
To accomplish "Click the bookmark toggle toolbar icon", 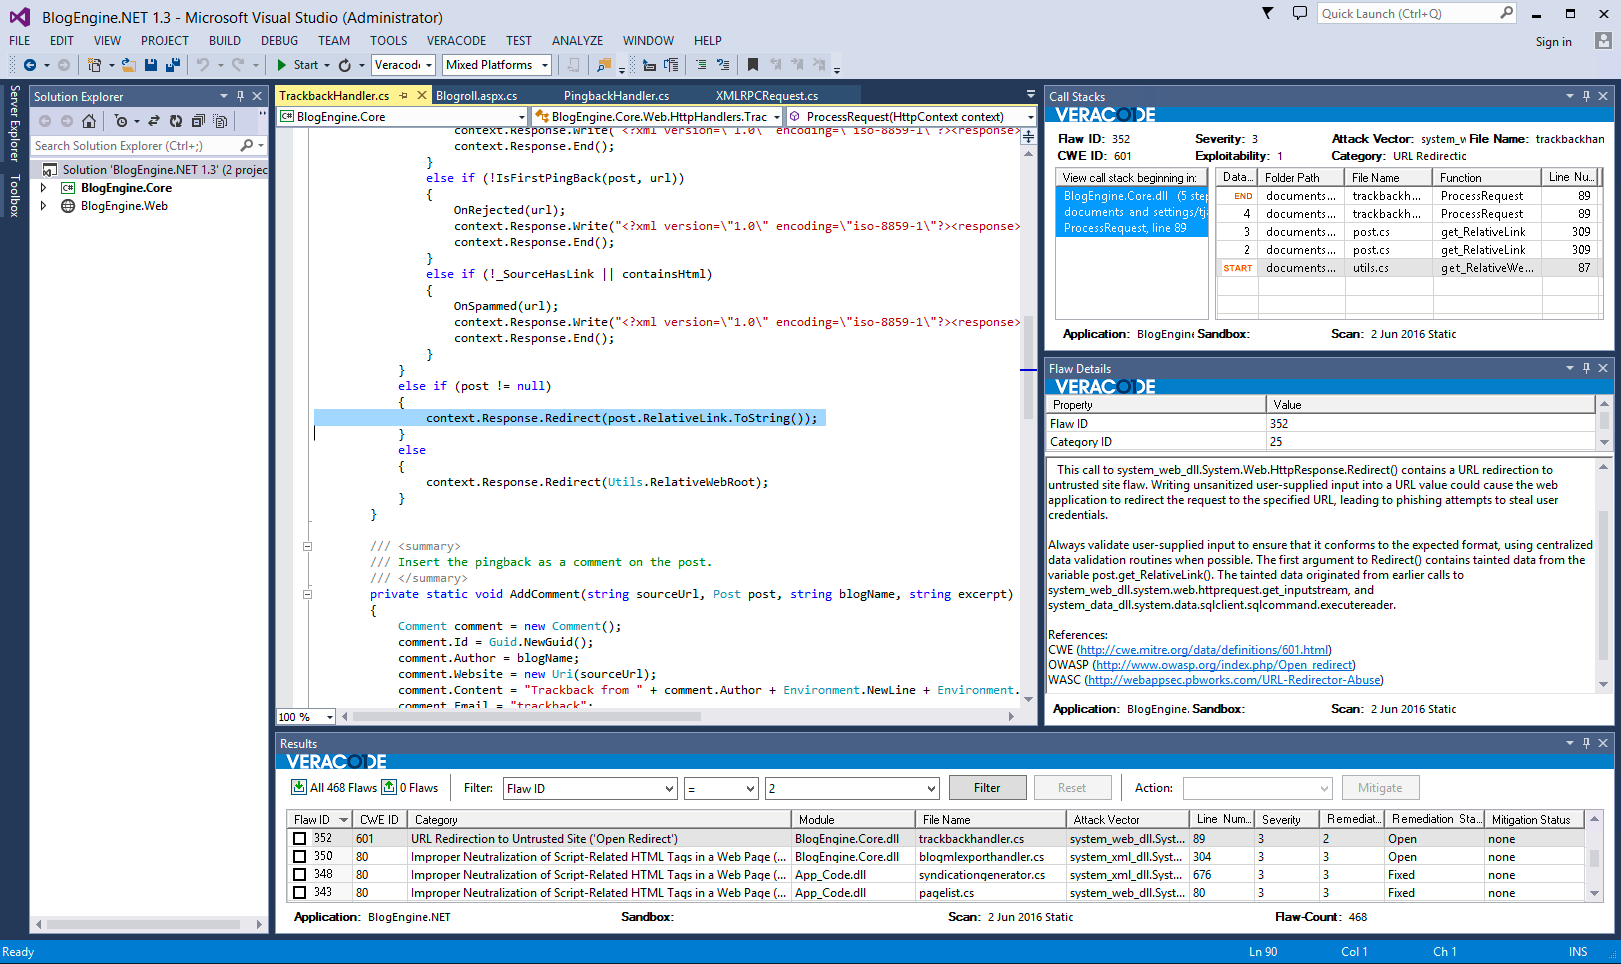I will 752,65.
